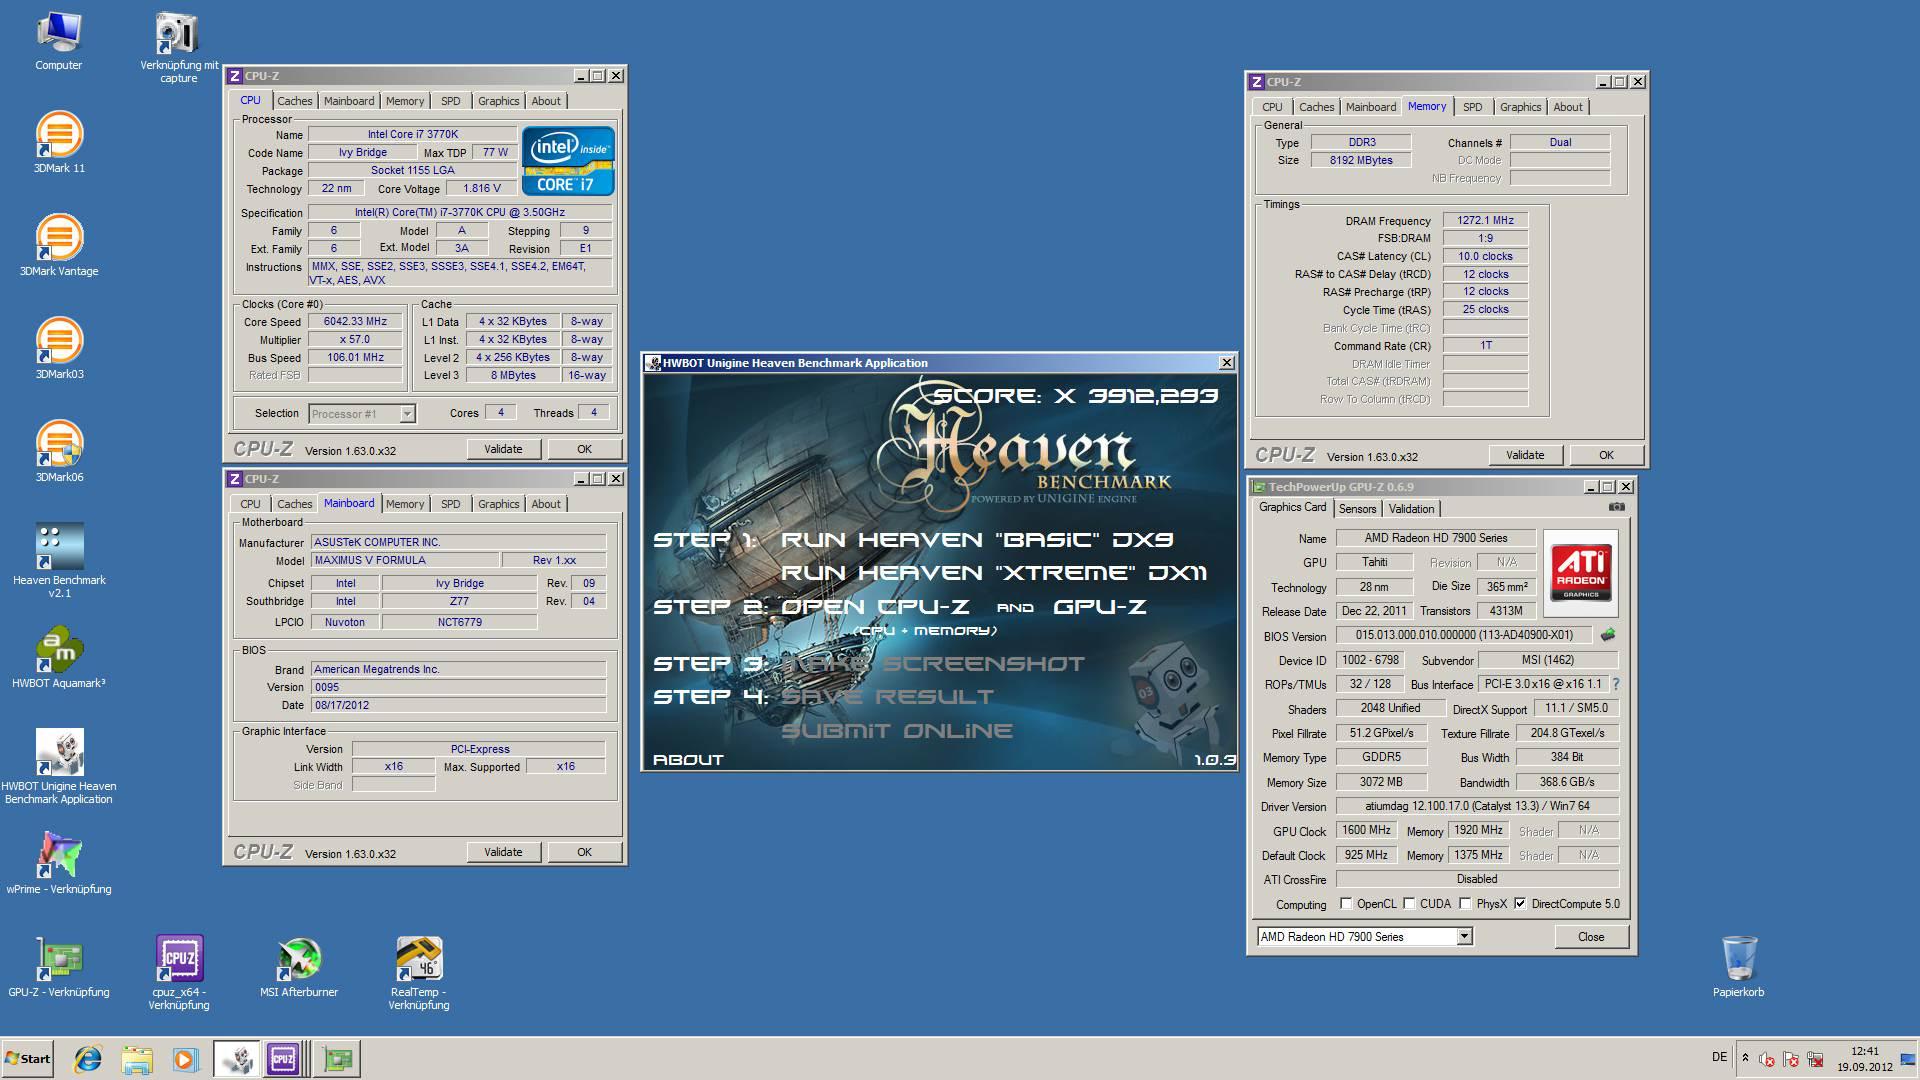
Task: Switch to Sensors tab in GPU-Z
Action: tap(1357, 509)
